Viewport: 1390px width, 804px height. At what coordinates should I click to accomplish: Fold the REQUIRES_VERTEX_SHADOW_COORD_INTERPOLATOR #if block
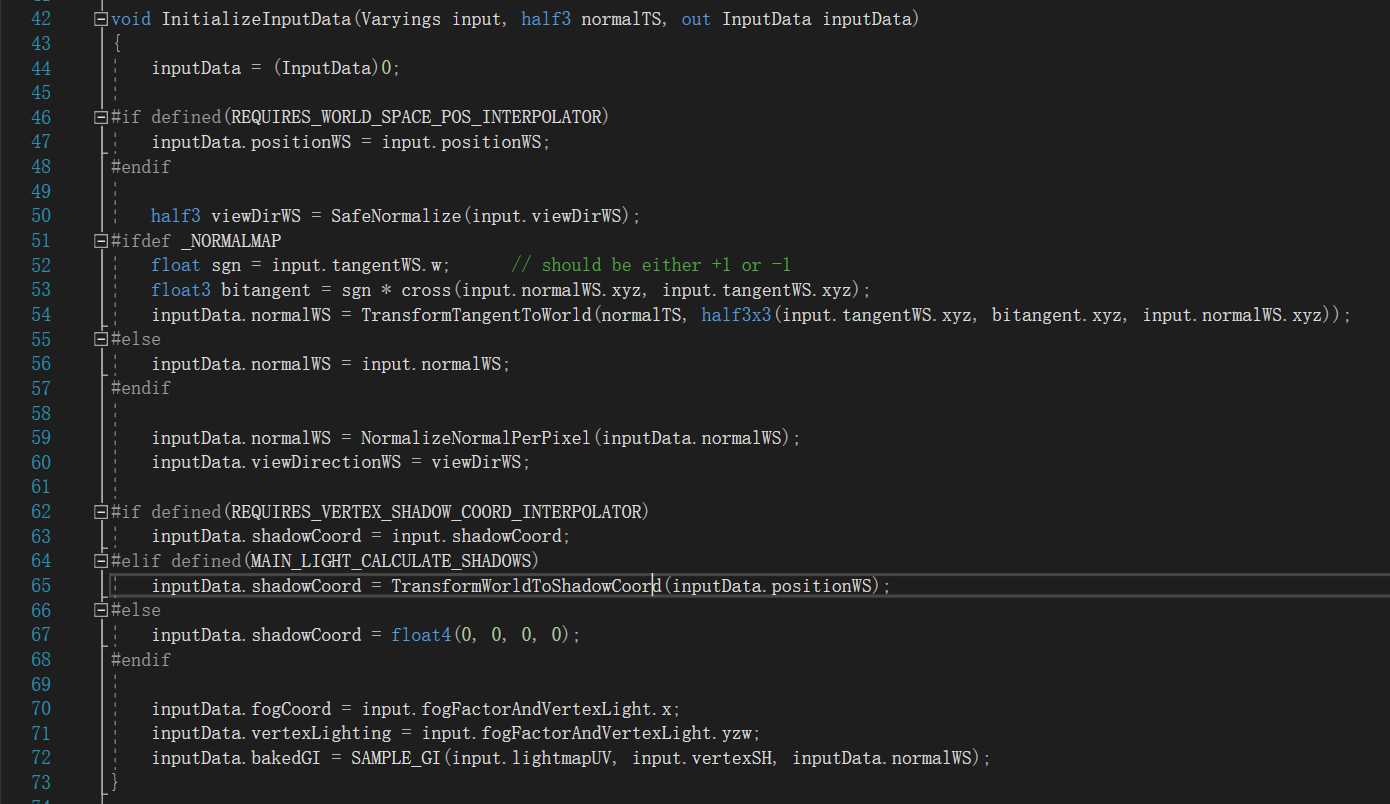point(100,512)
